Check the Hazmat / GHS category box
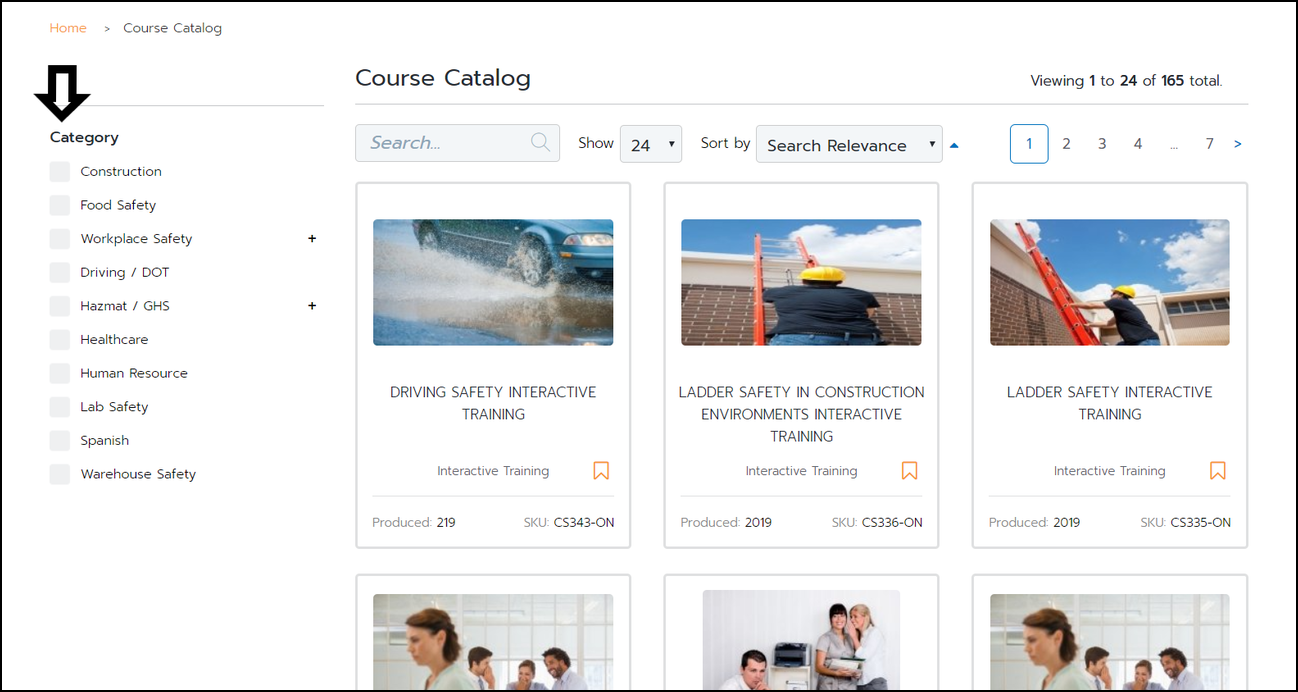 point(60,306)
